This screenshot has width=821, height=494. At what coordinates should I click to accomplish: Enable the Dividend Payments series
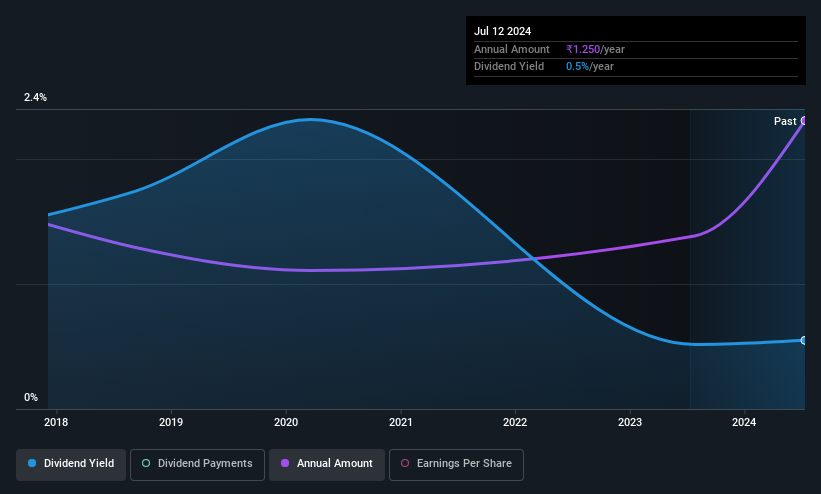pos(197,464)
